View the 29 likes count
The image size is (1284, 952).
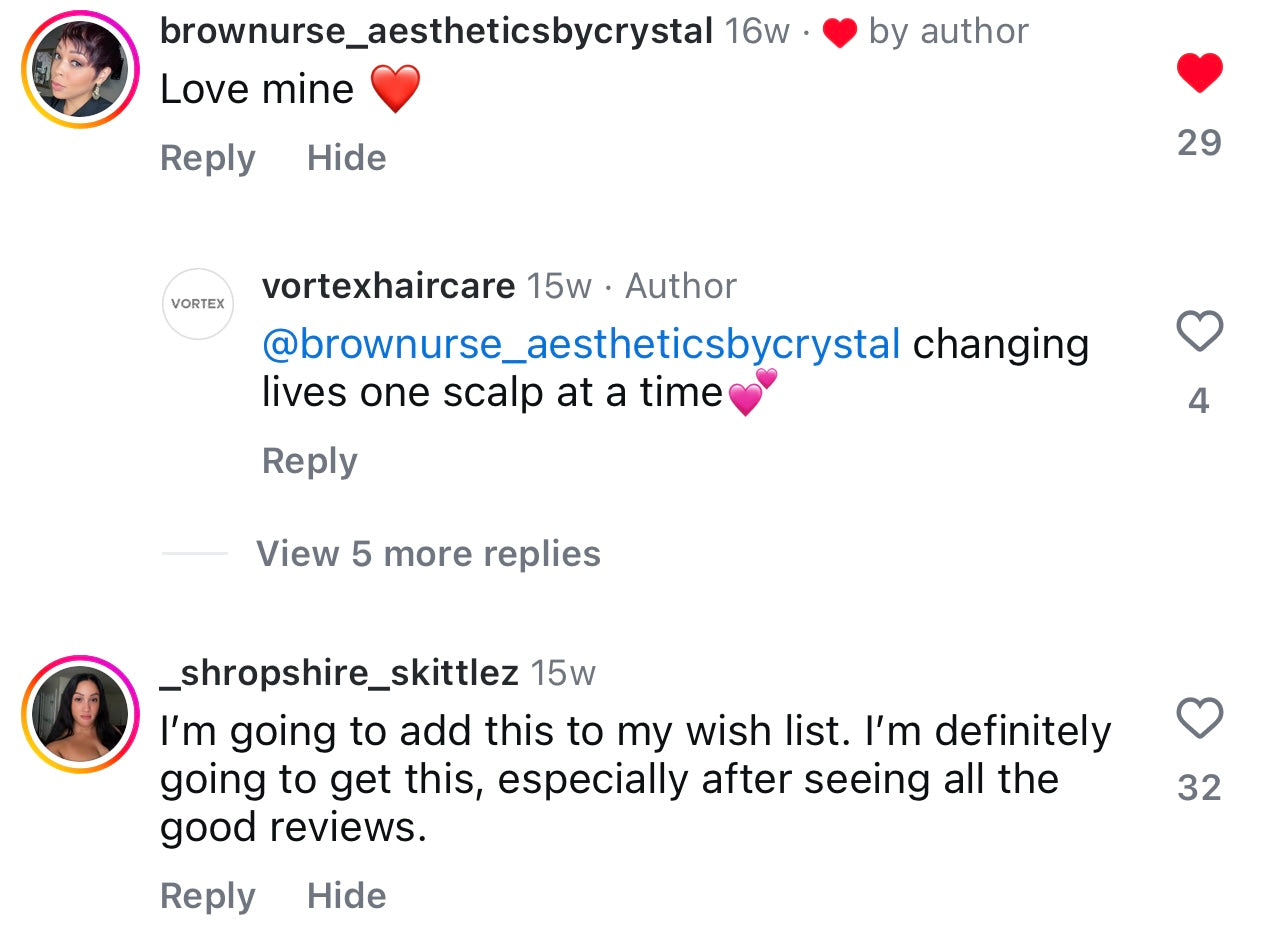pyautogui.click(x=1199, y=143)
